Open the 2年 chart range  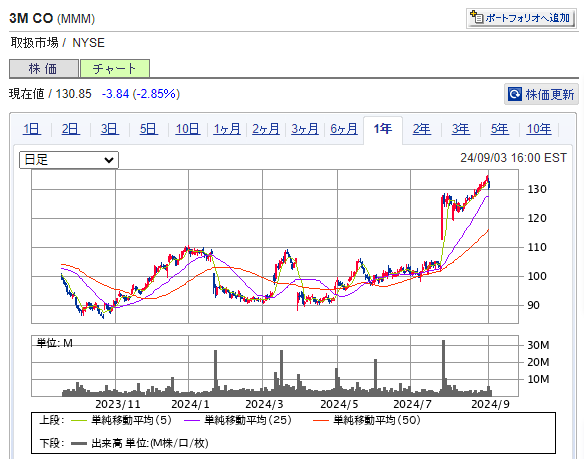[422, 129]
